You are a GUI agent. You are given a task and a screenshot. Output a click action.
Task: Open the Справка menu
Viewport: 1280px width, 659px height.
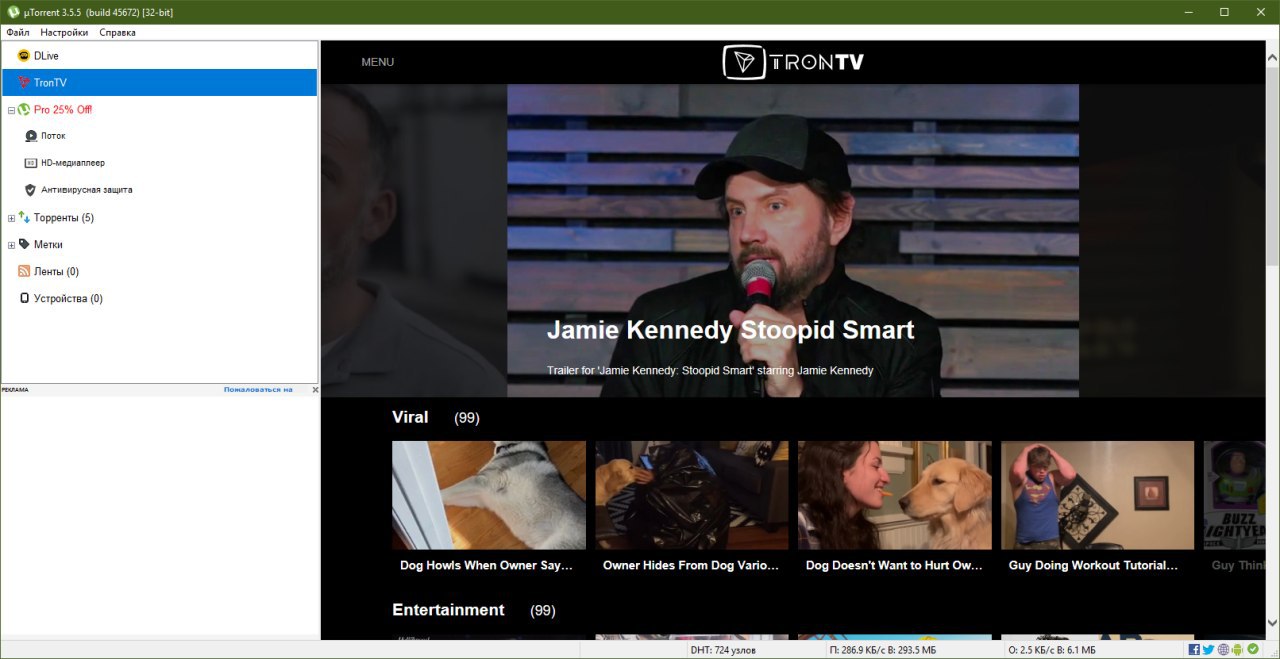117,32
